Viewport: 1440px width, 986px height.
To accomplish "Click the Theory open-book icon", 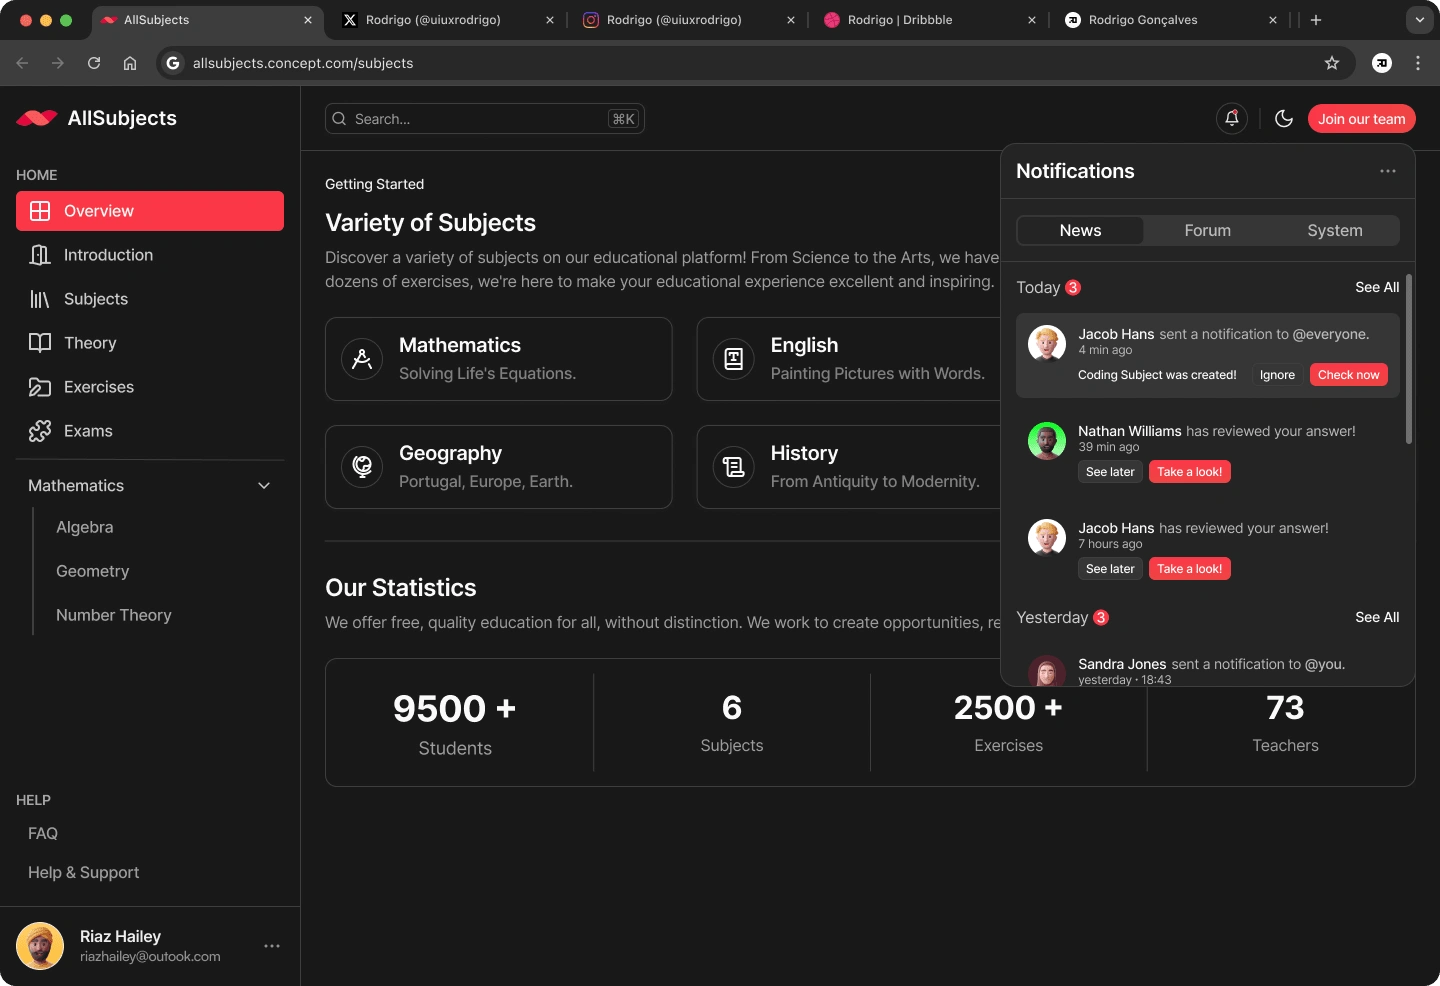I will (40, 343).
